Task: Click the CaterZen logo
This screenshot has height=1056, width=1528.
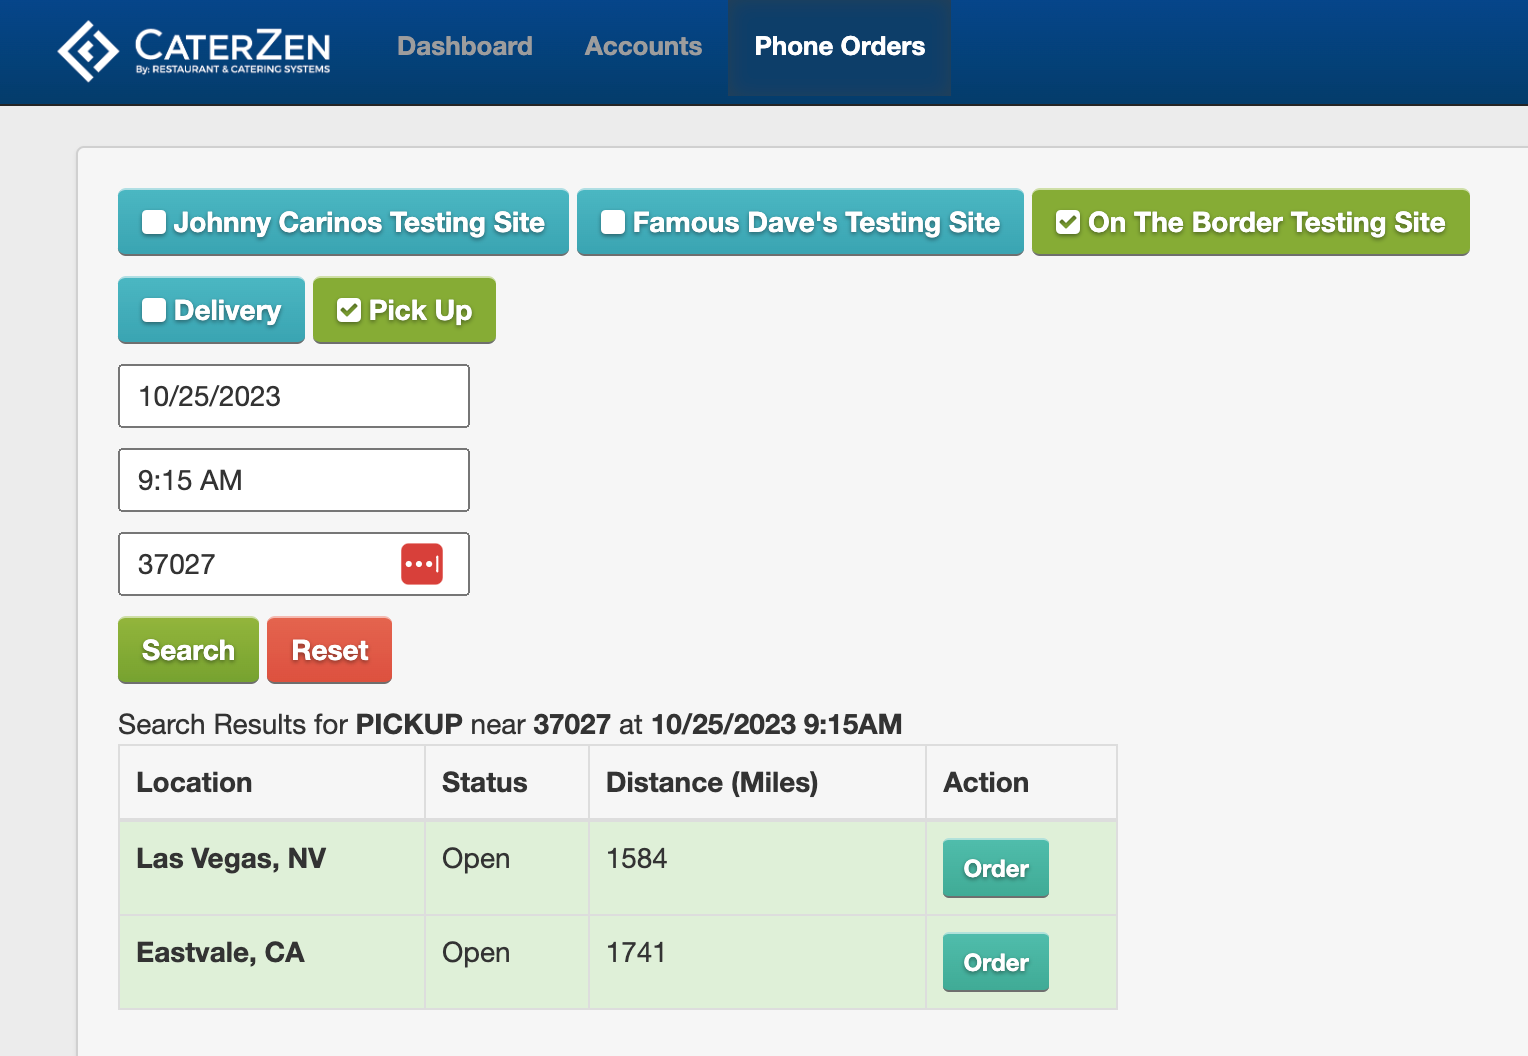Action: pyautogui.click(x=194, y=50)
